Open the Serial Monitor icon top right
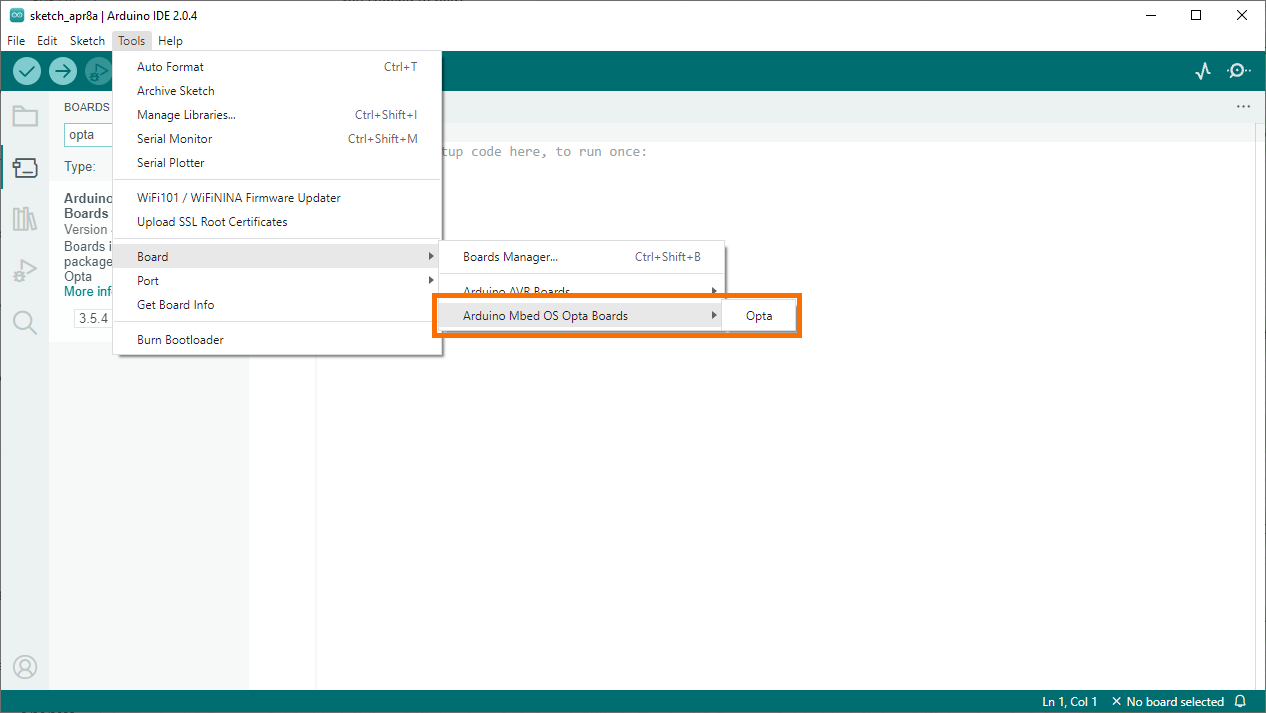Image resolution: width=1266 pixels, height=713 pixels. pos(1238,71)
